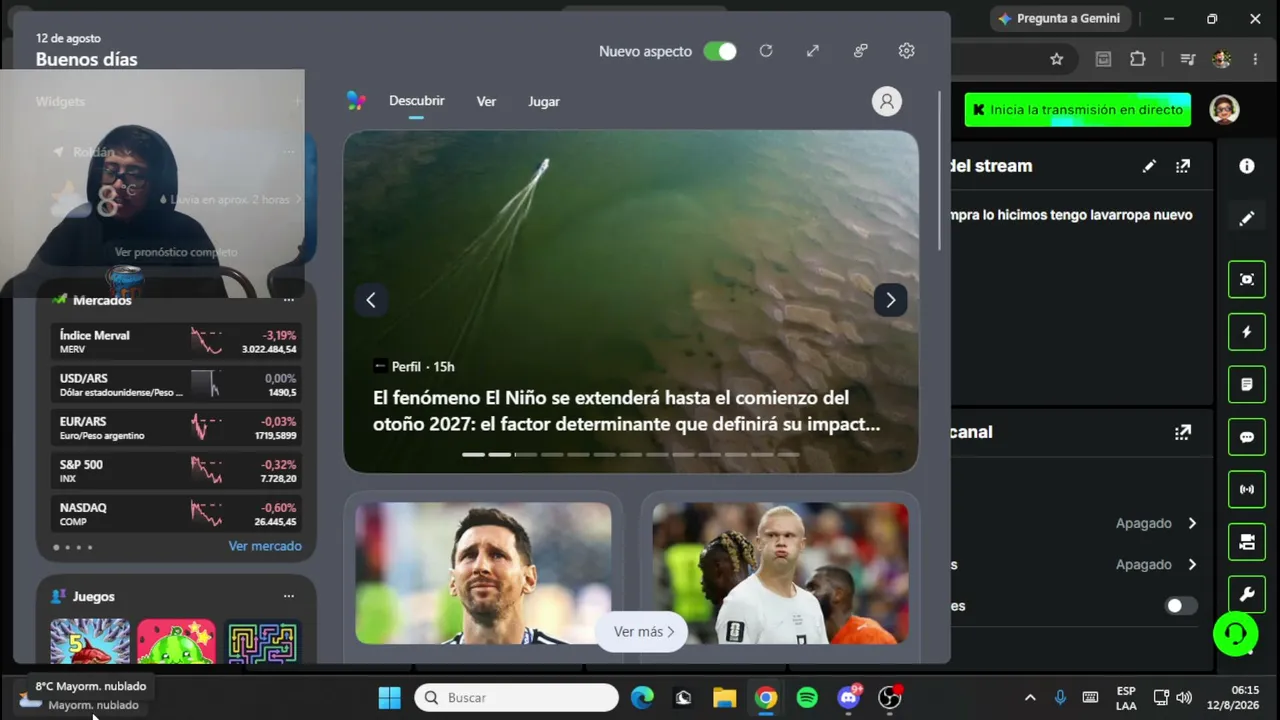Viewport: 1280px width, 720px height.
Task: Switch to the Ver tab
Action: click(486, 101)
